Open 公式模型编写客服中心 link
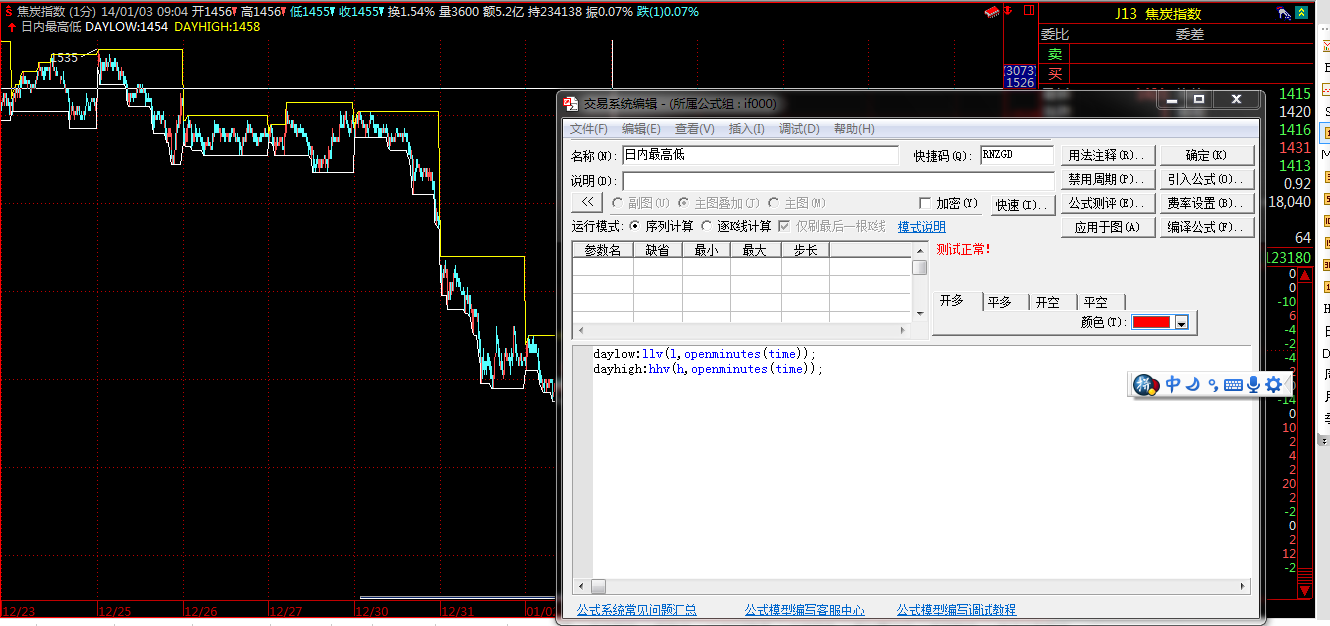 coord(805,610)
